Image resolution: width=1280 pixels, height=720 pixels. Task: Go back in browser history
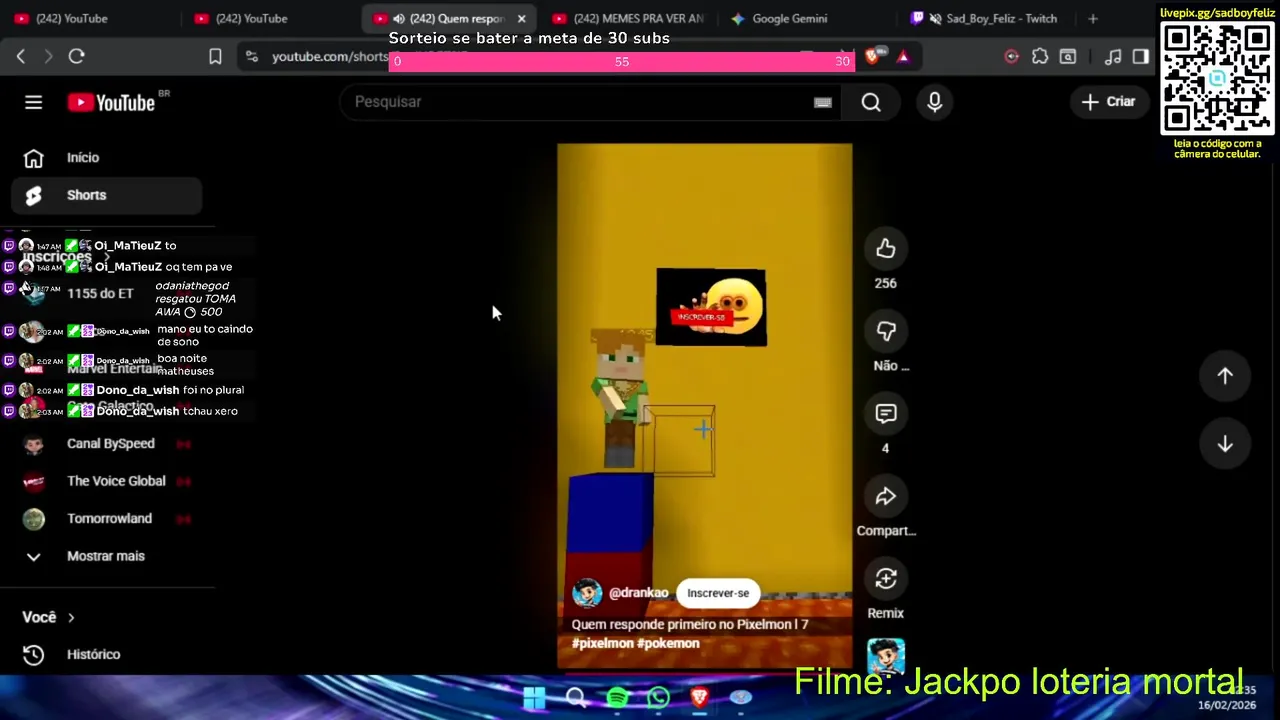[x=21, y=57]
